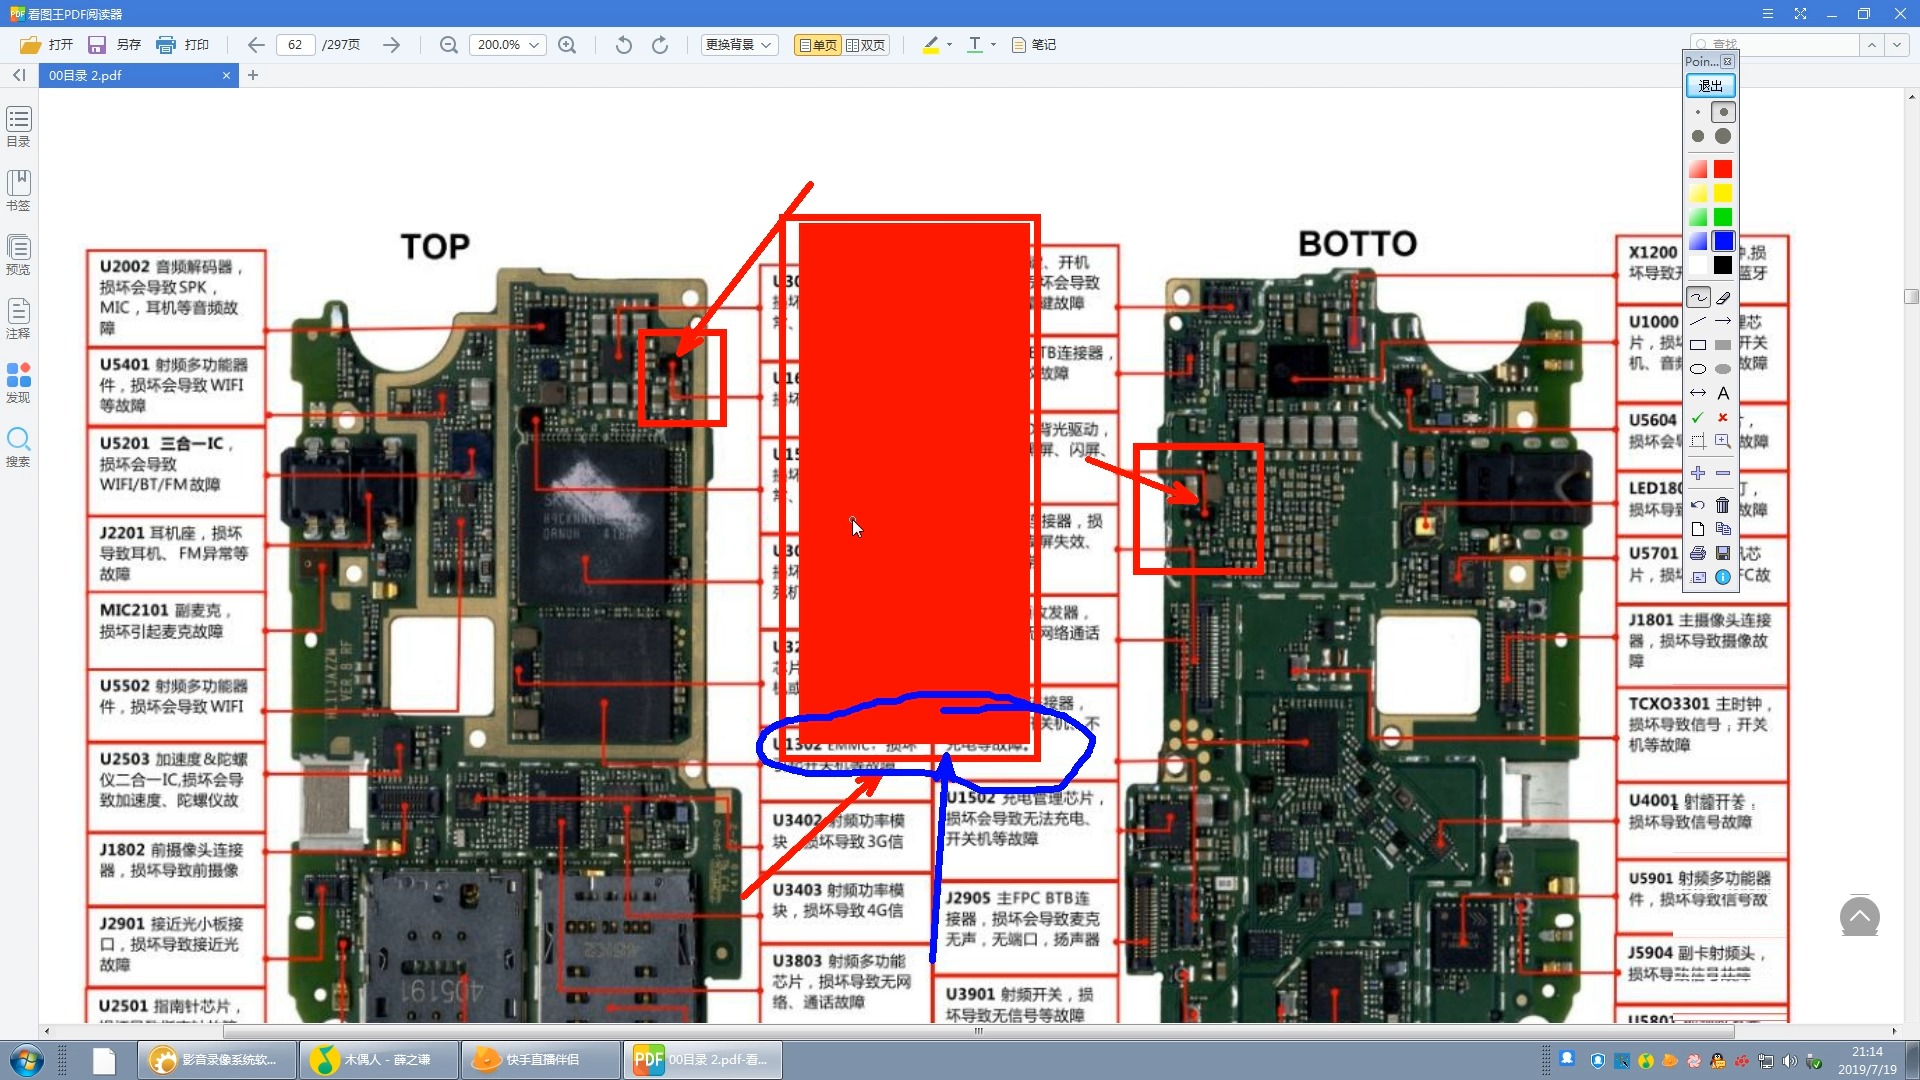This screenshot has height=1080, width=1920.
Task: Close the Pointer floating toolbar
Action: pyautogui.click(x=1727, y=62)
